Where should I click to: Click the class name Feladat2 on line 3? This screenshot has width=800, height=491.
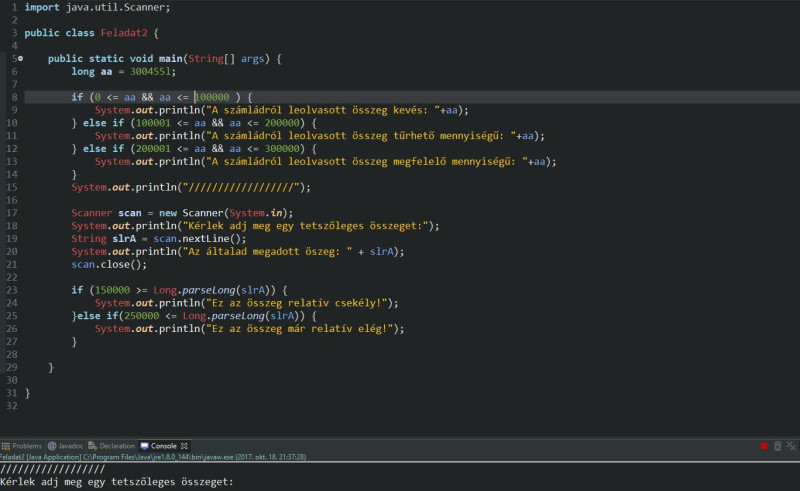pos(124,33)
